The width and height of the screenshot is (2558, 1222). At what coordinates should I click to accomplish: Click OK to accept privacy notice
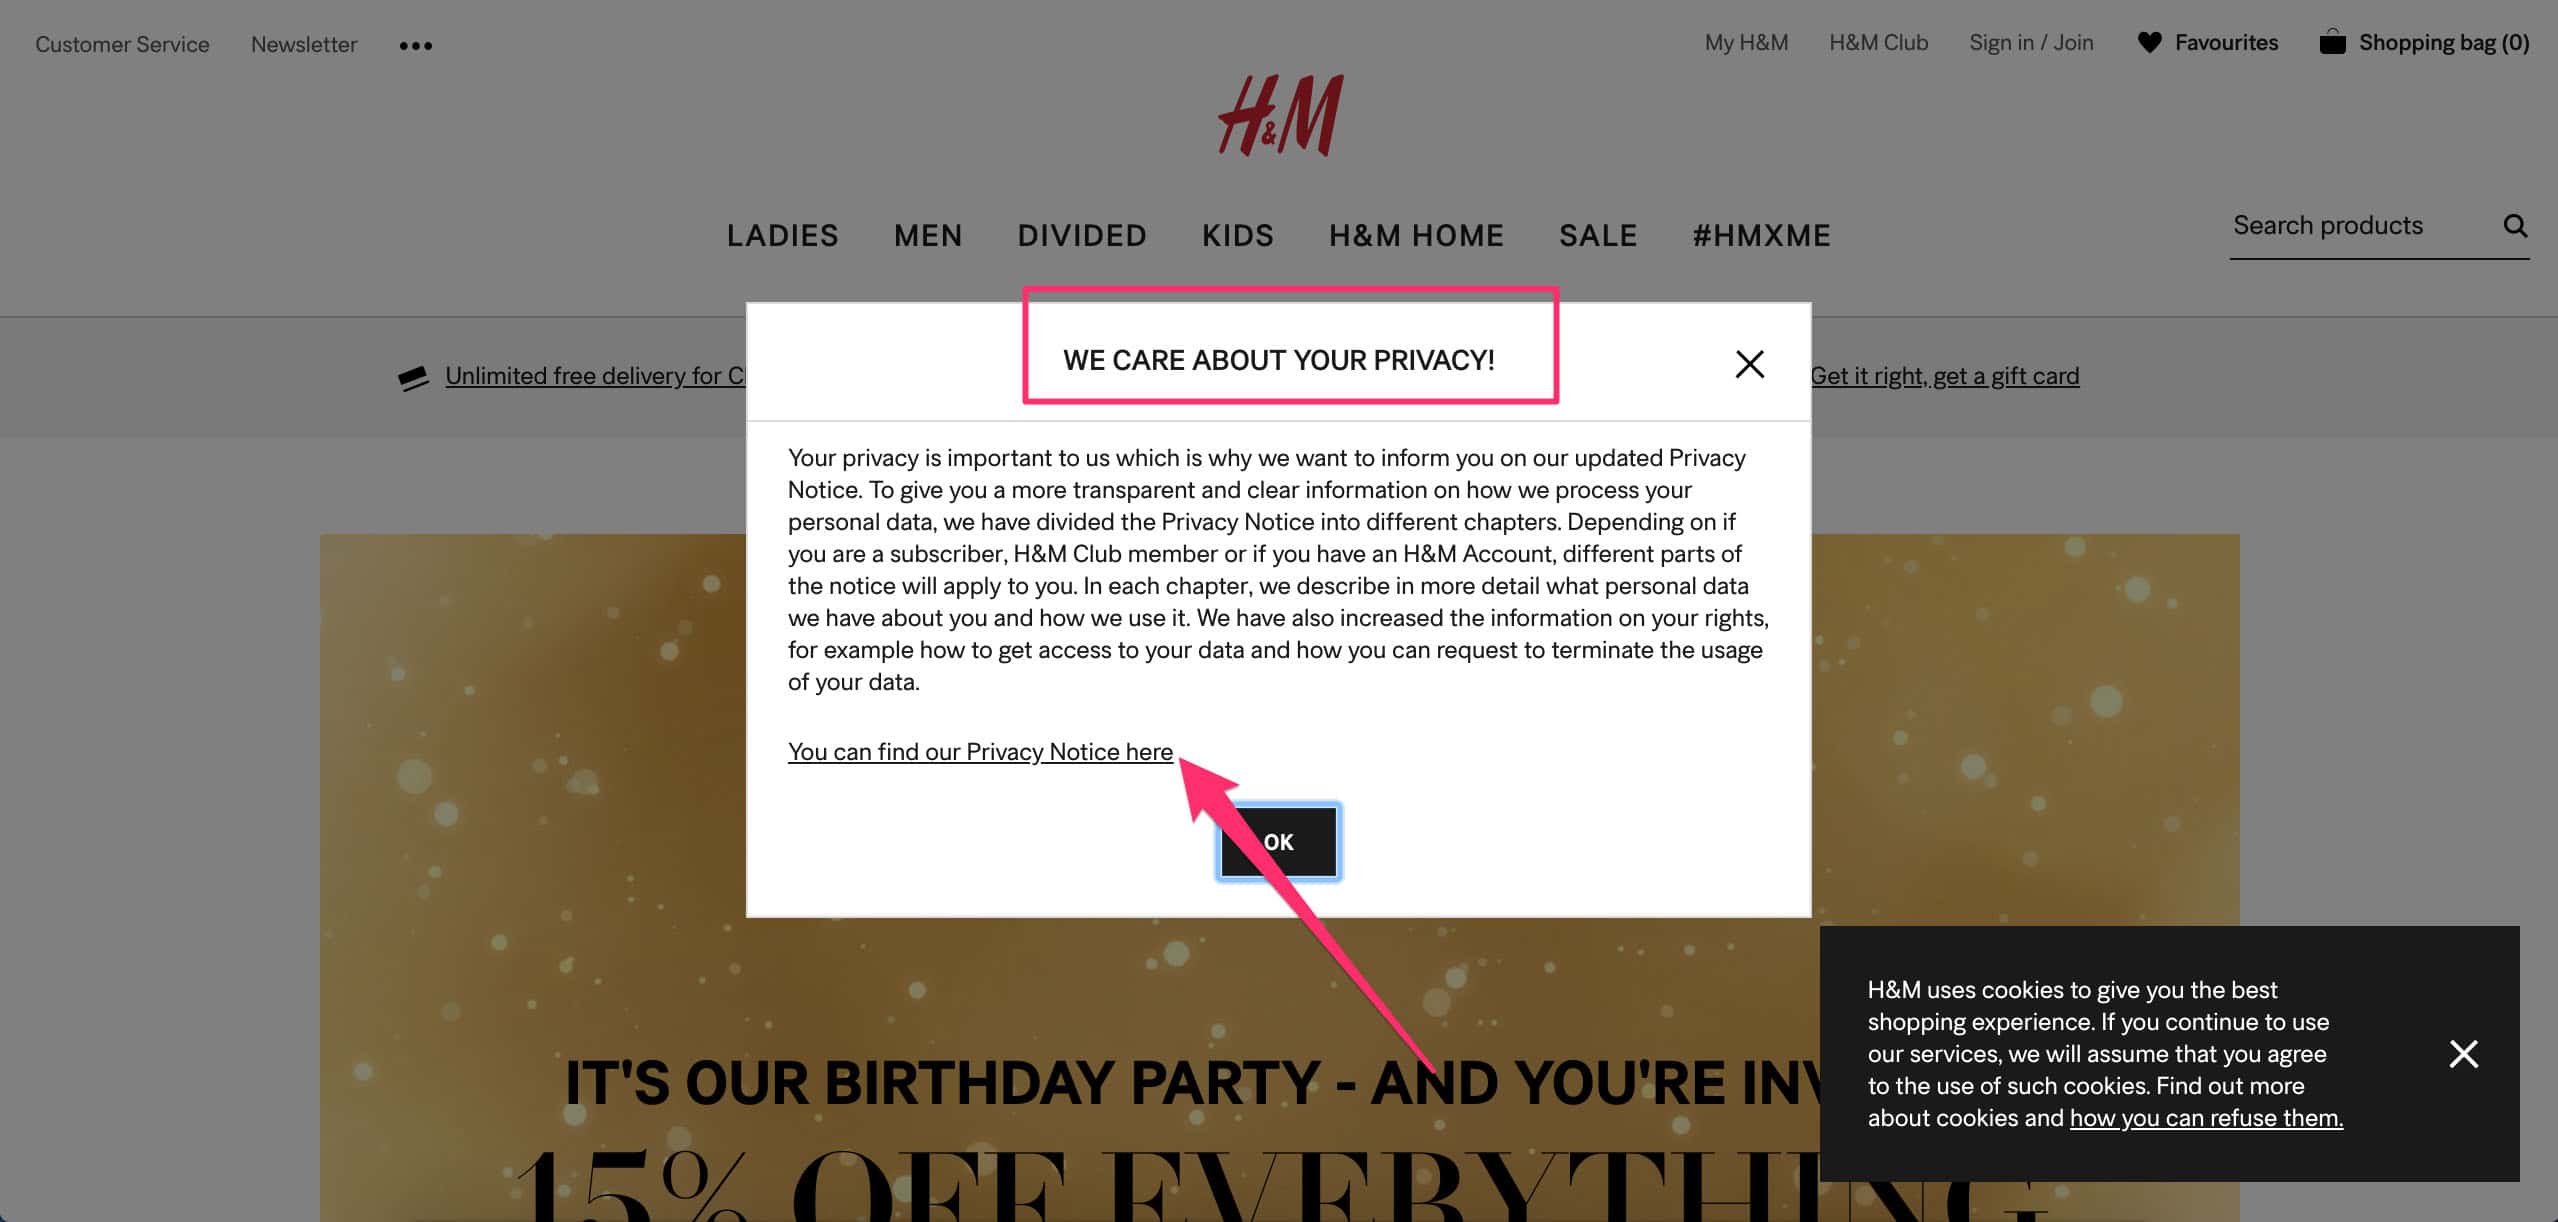tap(1277, 842)
